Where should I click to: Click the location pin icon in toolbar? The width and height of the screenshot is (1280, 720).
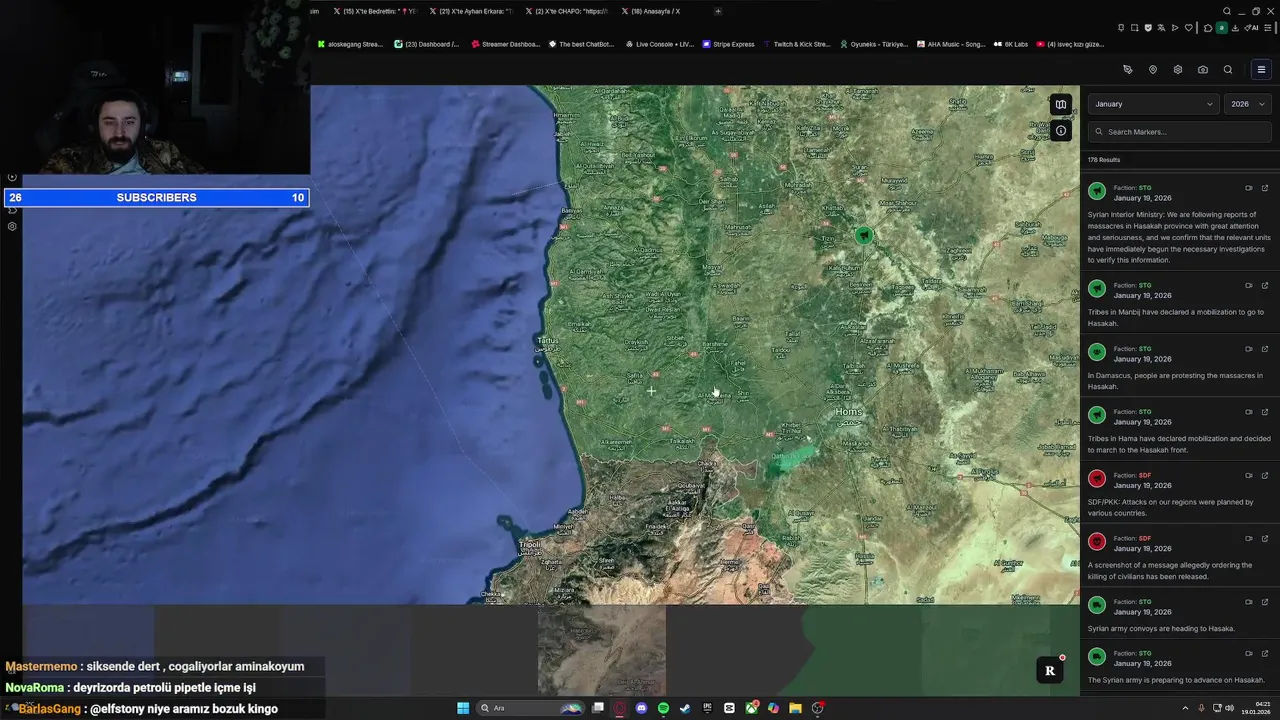pos(1153,70)
